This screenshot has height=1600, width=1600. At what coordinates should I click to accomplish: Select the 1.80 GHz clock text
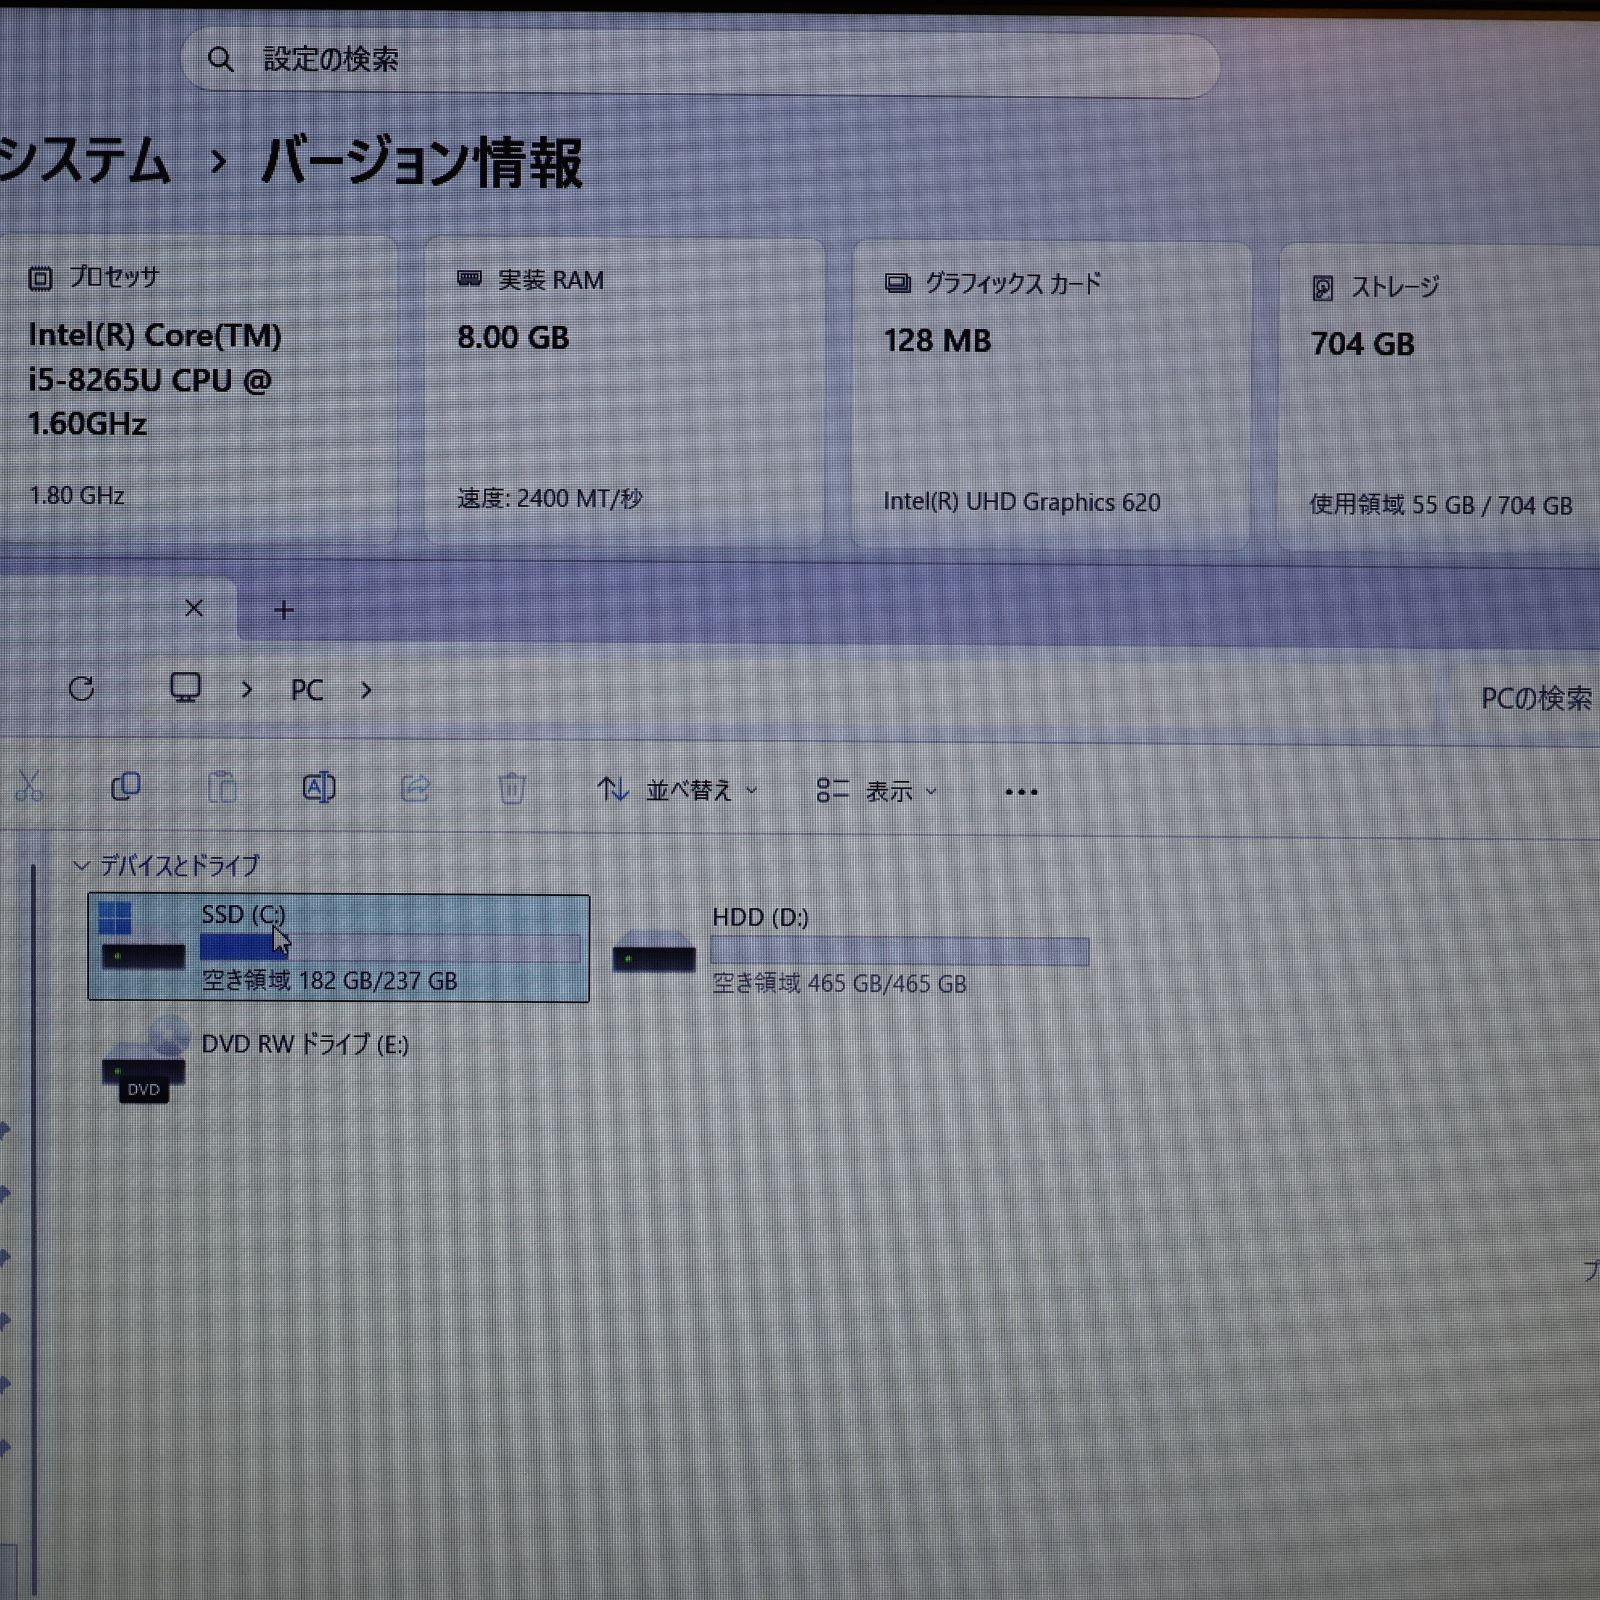pos(77,496)
